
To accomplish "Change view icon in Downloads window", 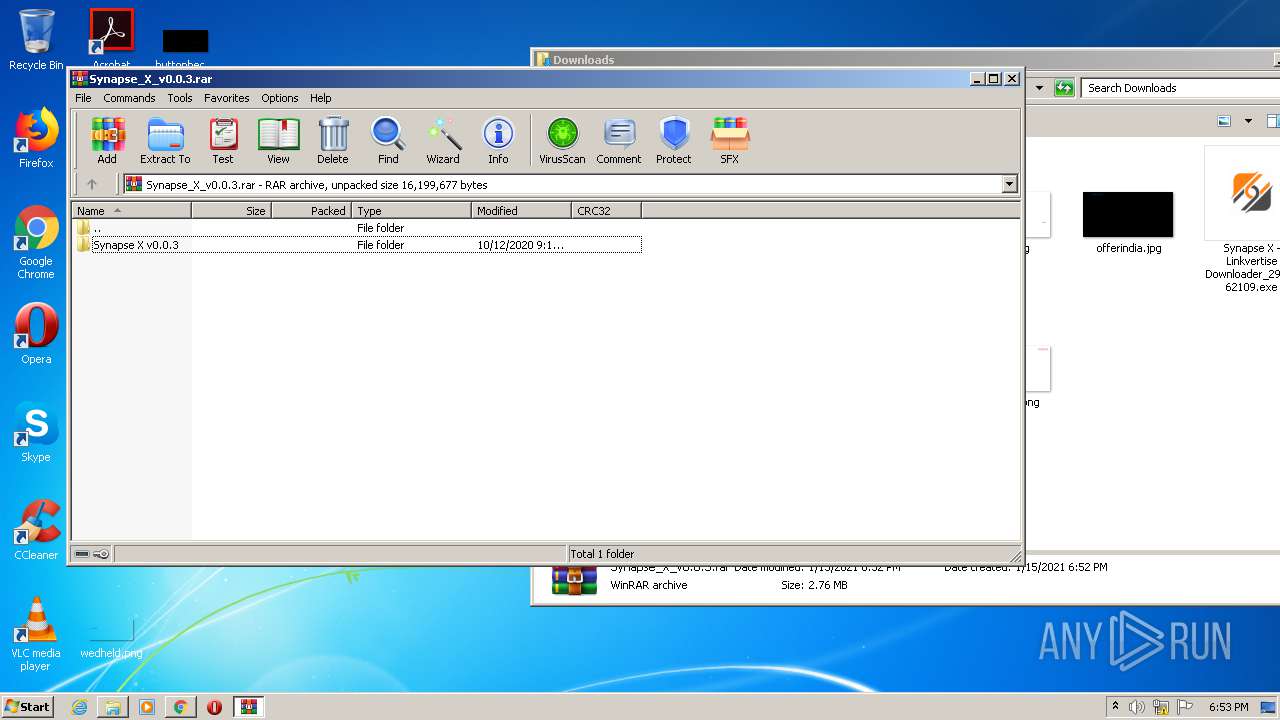I will pyautogui.click(x=1224, y=121).
